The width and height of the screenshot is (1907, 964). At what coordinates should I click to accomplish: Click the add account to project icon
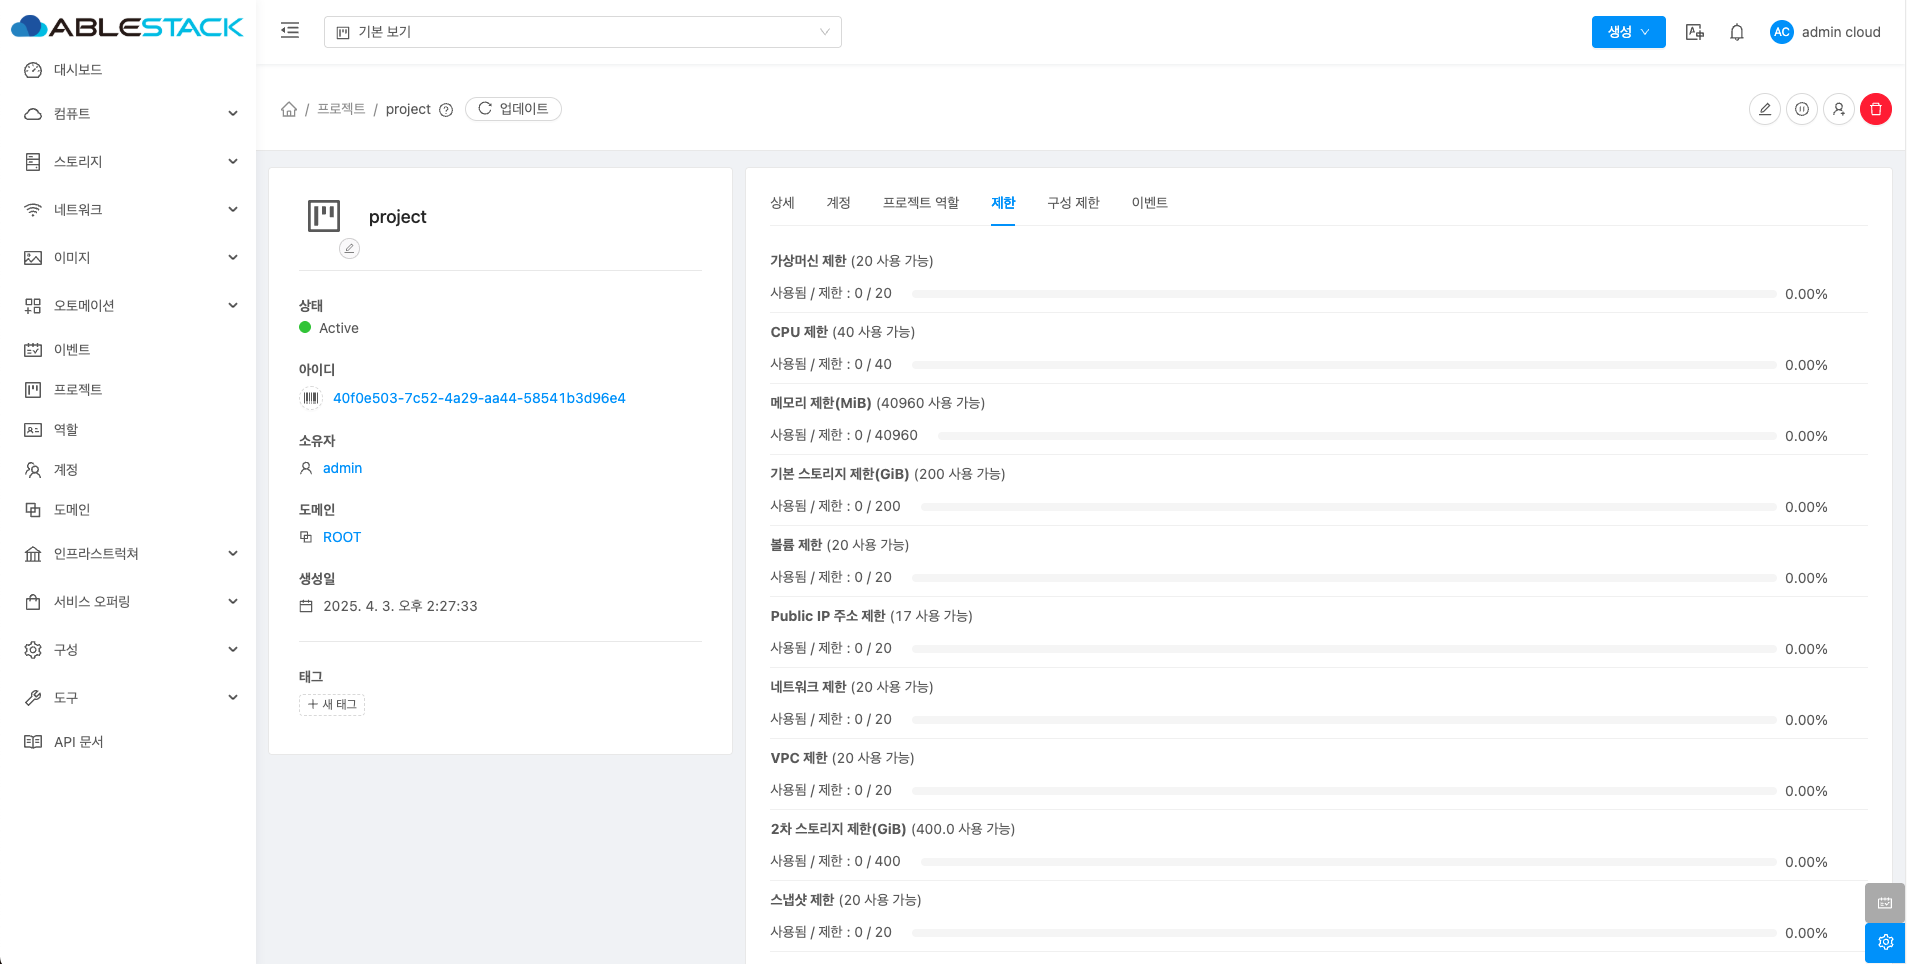click(1838, 109)
